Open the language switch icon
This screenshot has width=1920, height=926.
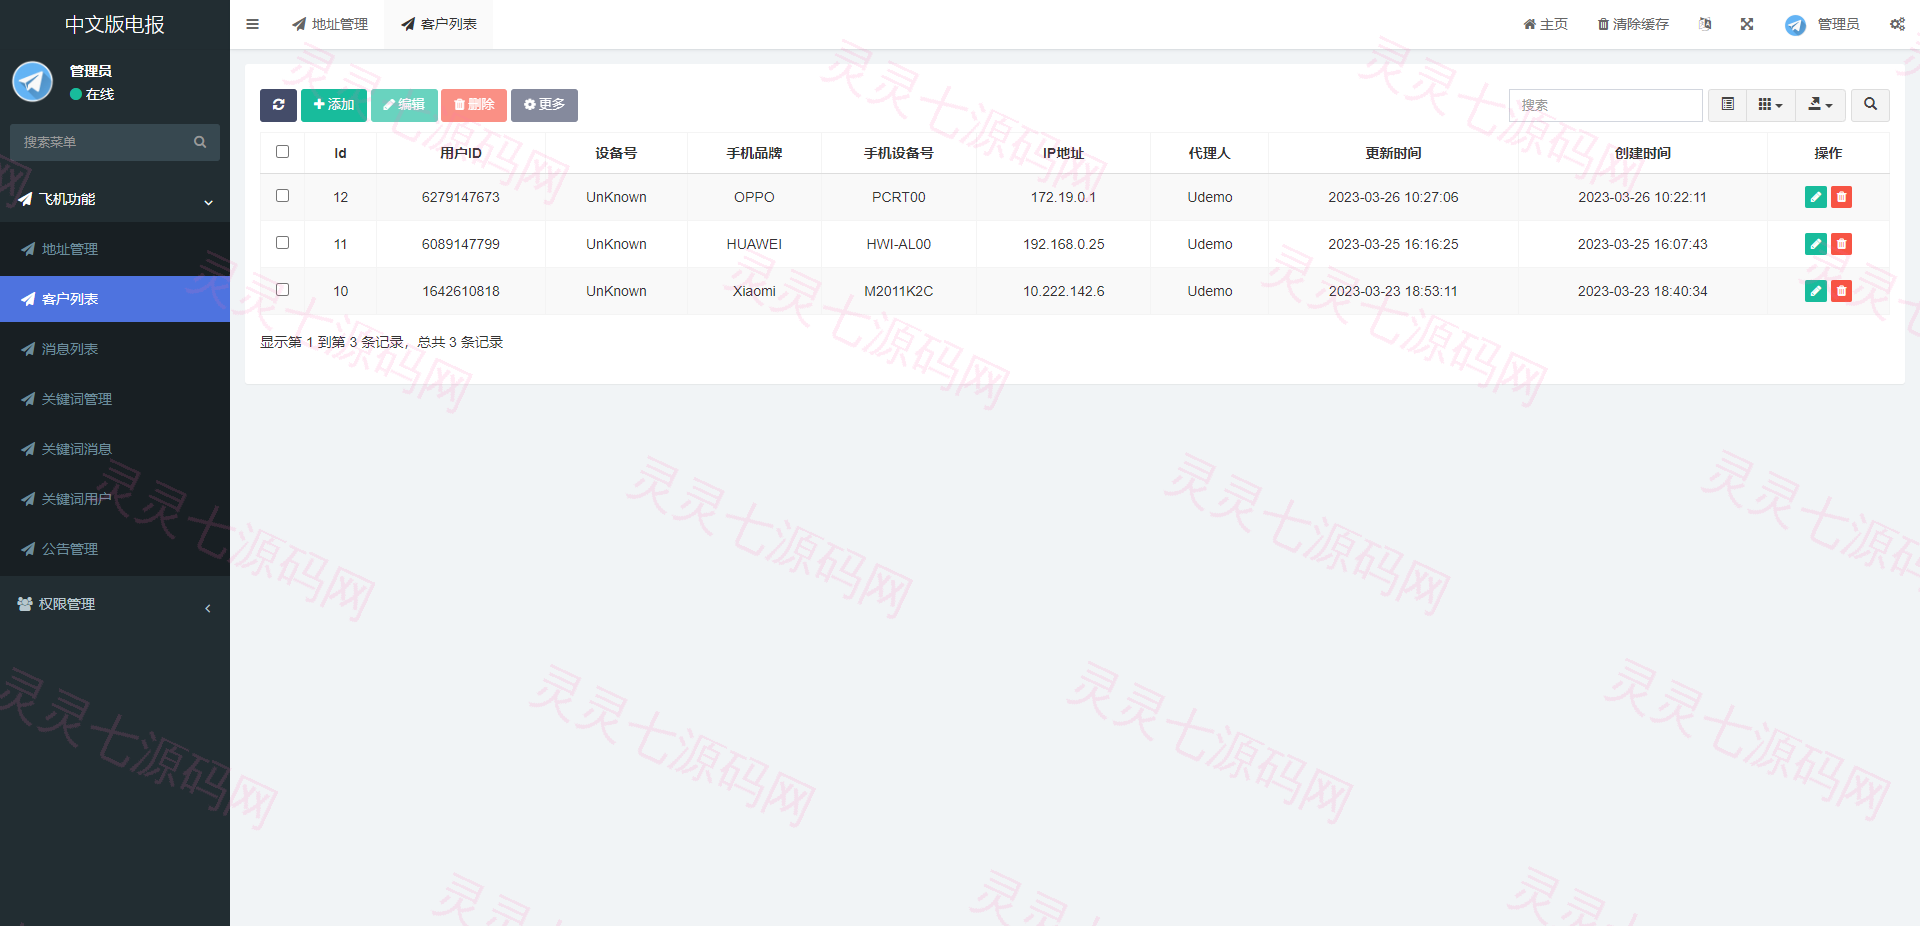(1705, 24)
